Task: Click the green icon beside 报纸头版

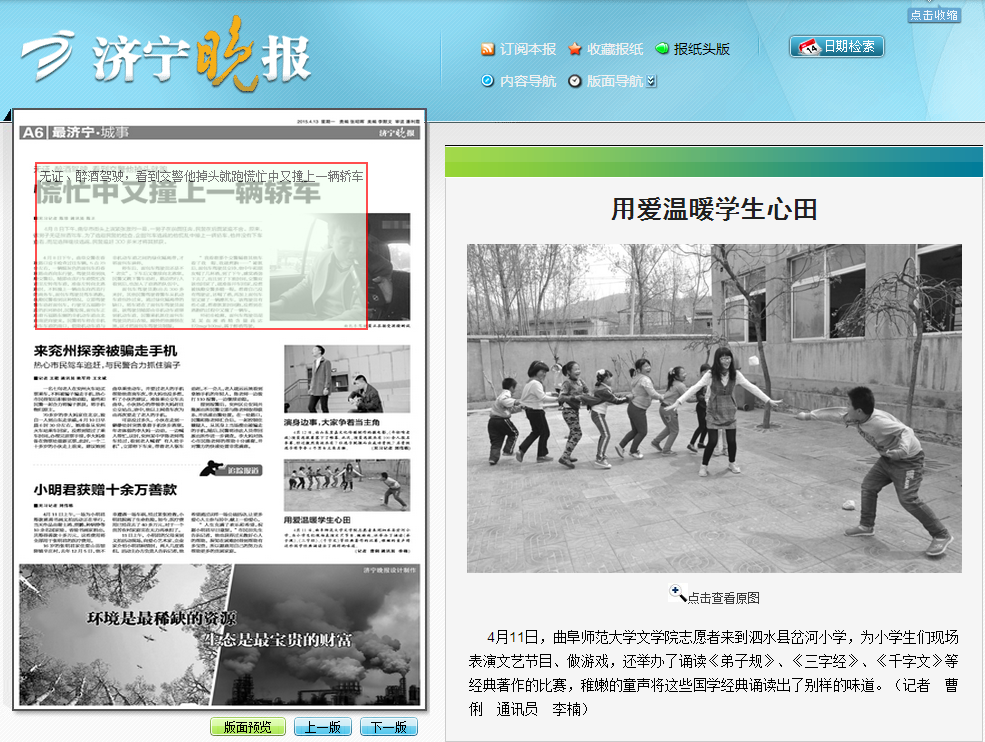Action: point(662,49)
